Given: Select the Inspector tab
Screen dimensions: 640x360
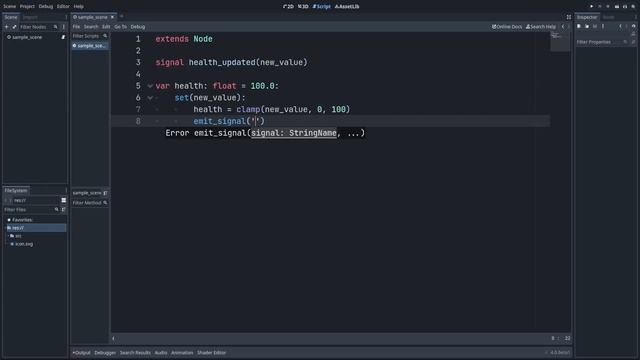Looking at the screenshot, I should point(587,17).
